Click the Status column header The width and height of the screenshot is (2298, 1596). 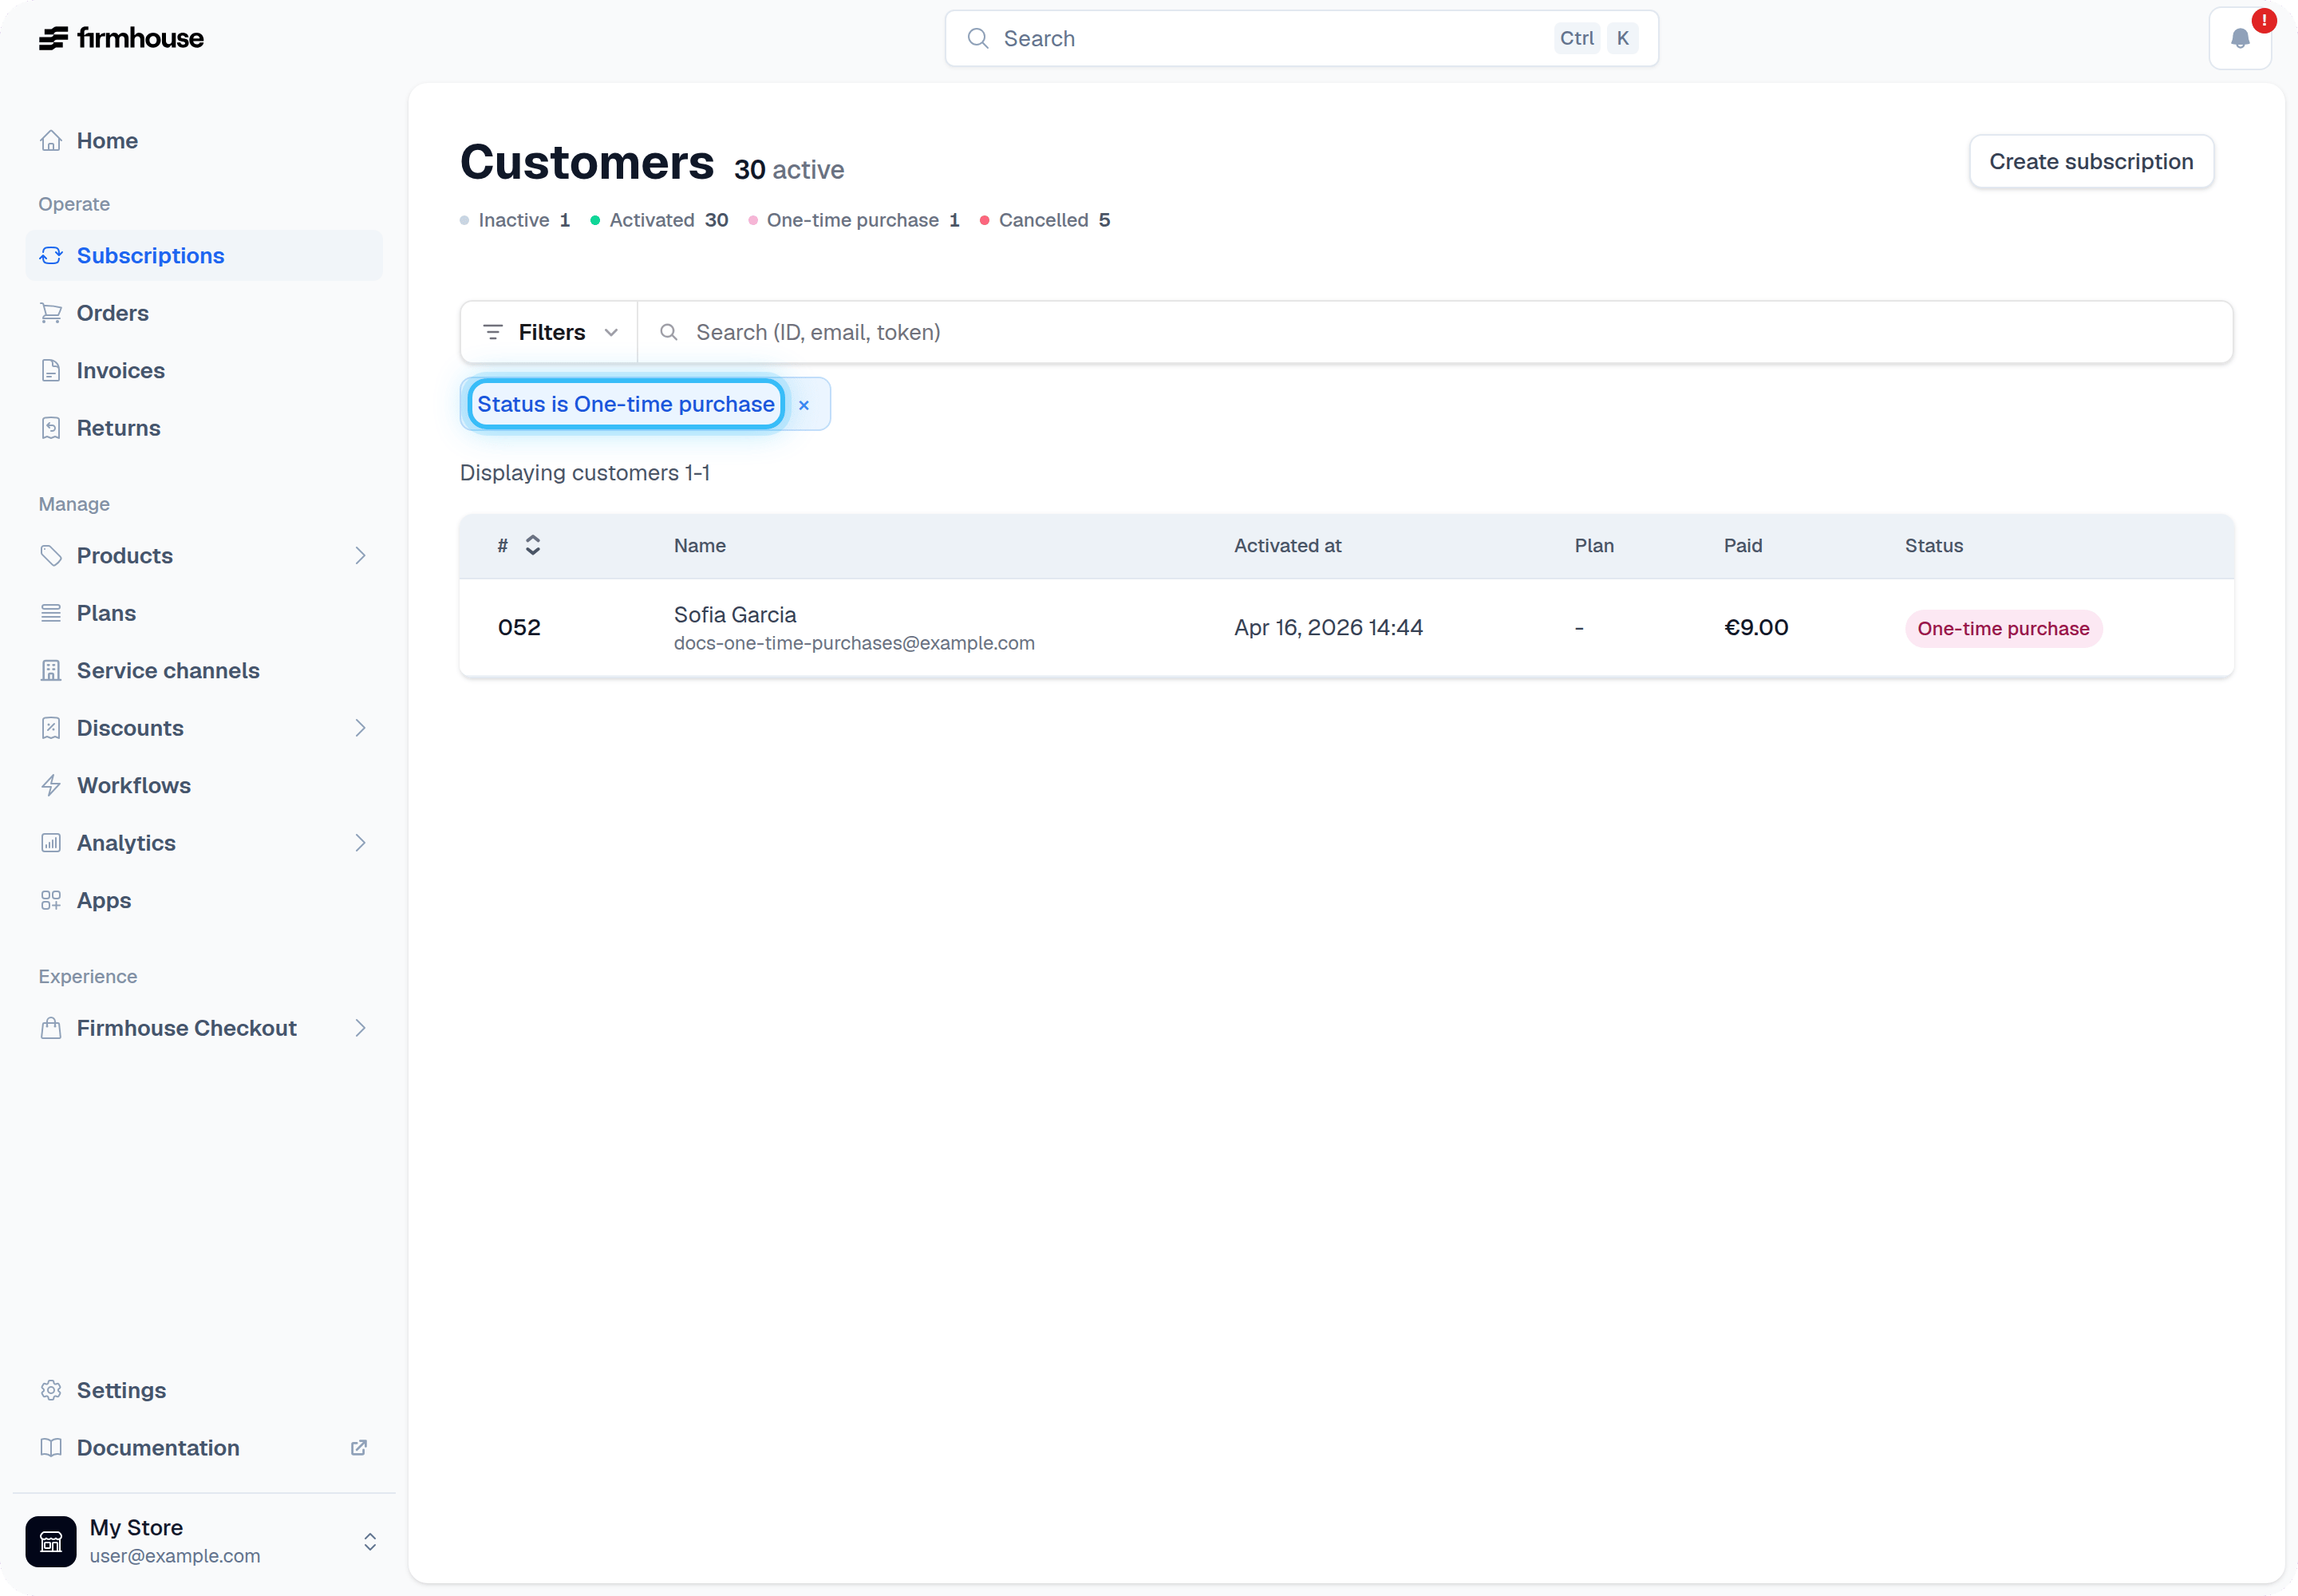[1933, 546]
